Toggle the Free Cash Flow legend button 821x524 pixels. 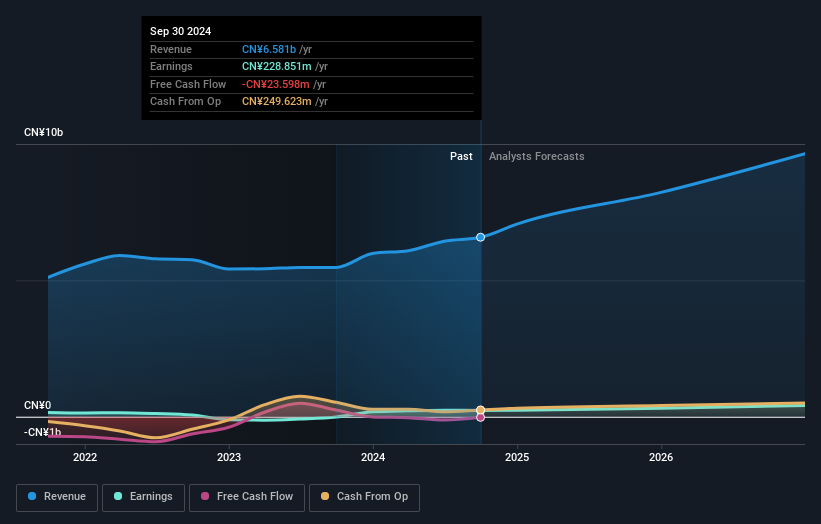247,497
